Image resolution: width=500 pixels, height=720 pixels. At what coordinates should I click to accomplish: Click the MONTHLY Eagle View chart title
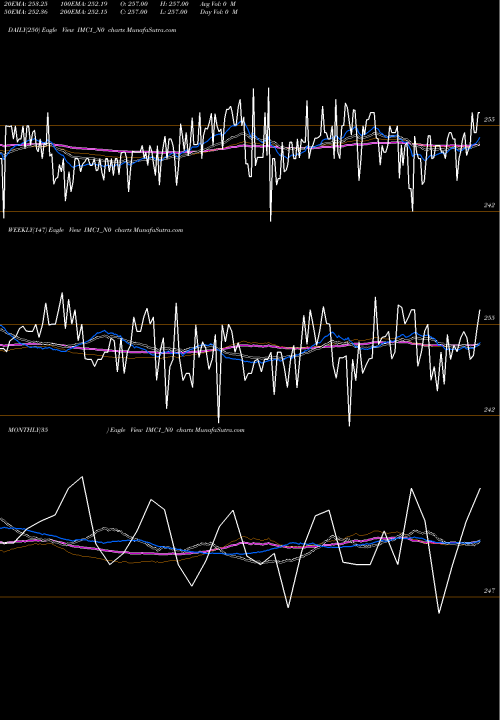coord(126,430)
